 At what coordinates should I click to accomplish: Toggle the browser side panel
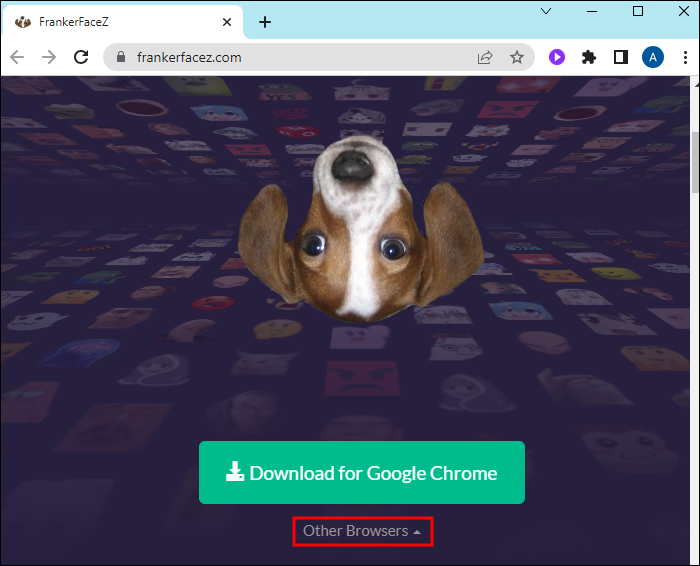click(621, 57)
